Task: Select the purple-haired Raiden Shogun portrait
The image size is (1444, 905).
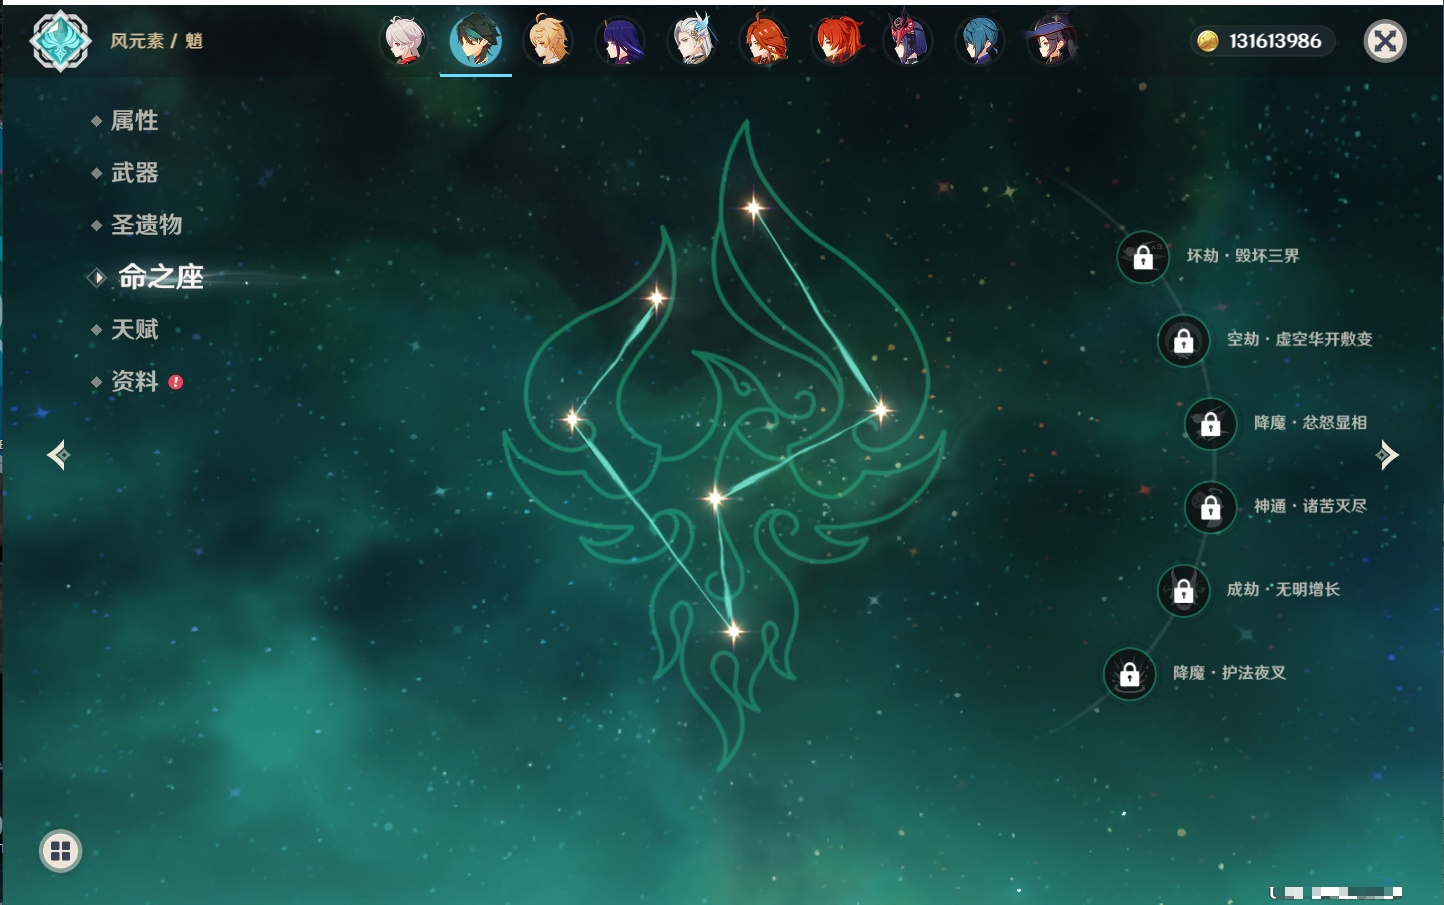Action: click(620, 41)
